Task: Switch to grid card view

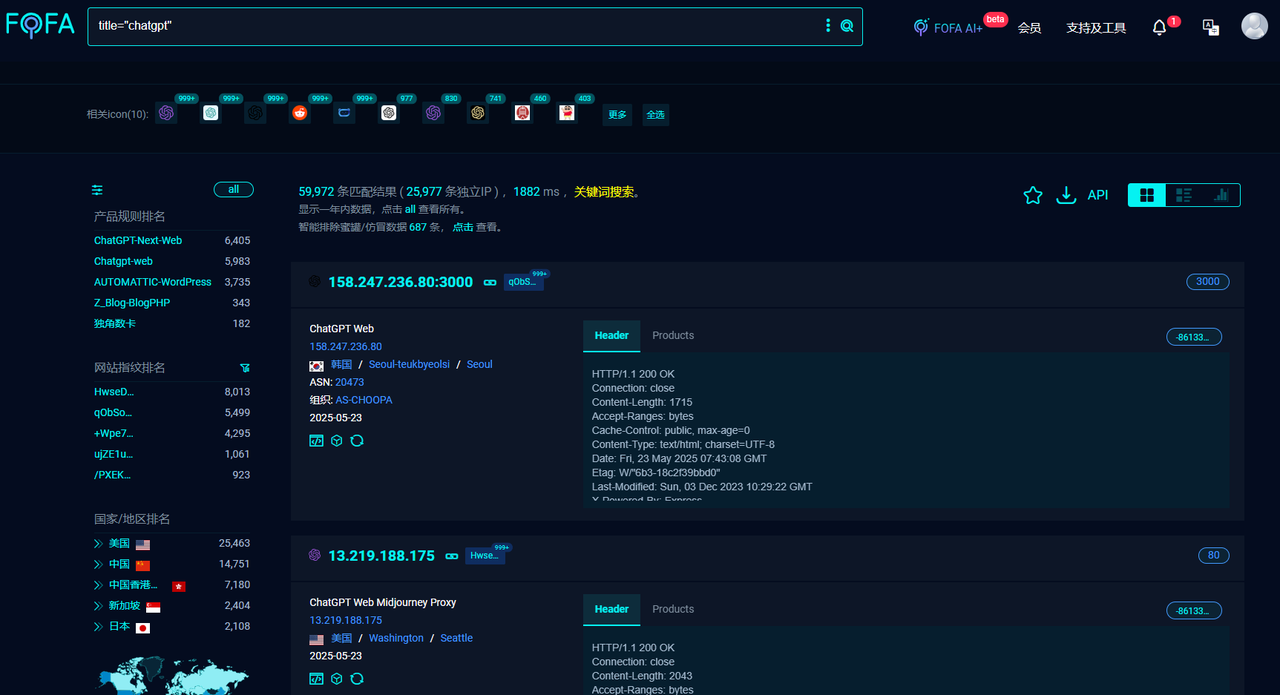Action: tap(1147, 195)
